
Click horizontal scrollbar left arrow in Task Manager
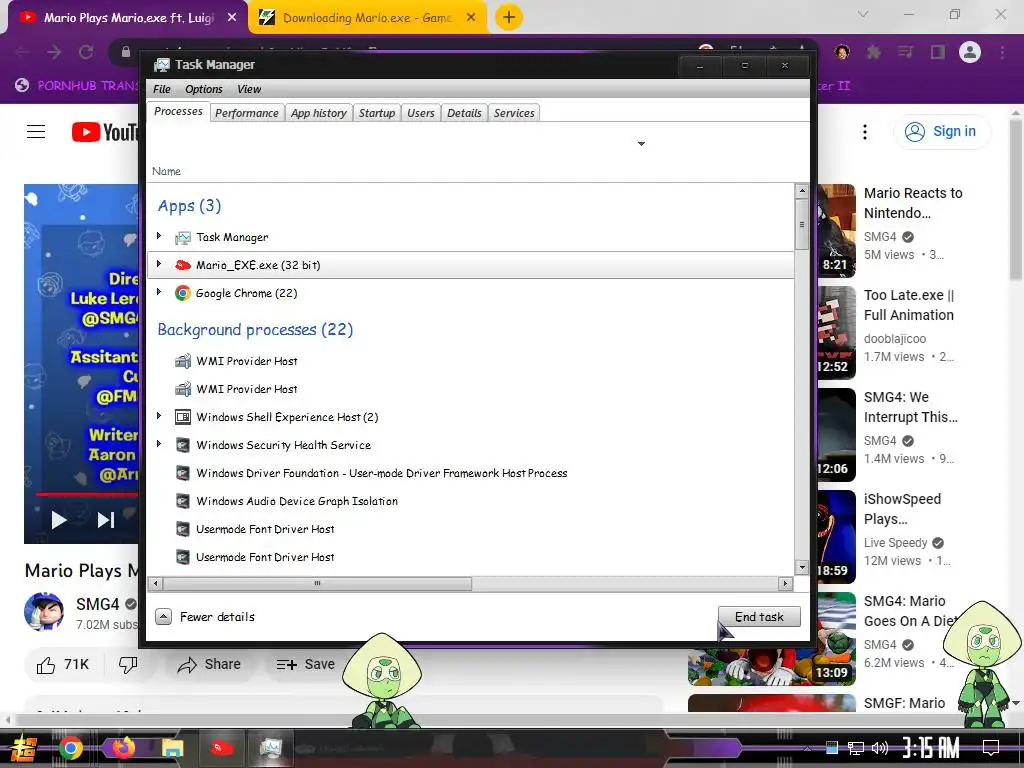pos(155,584)
